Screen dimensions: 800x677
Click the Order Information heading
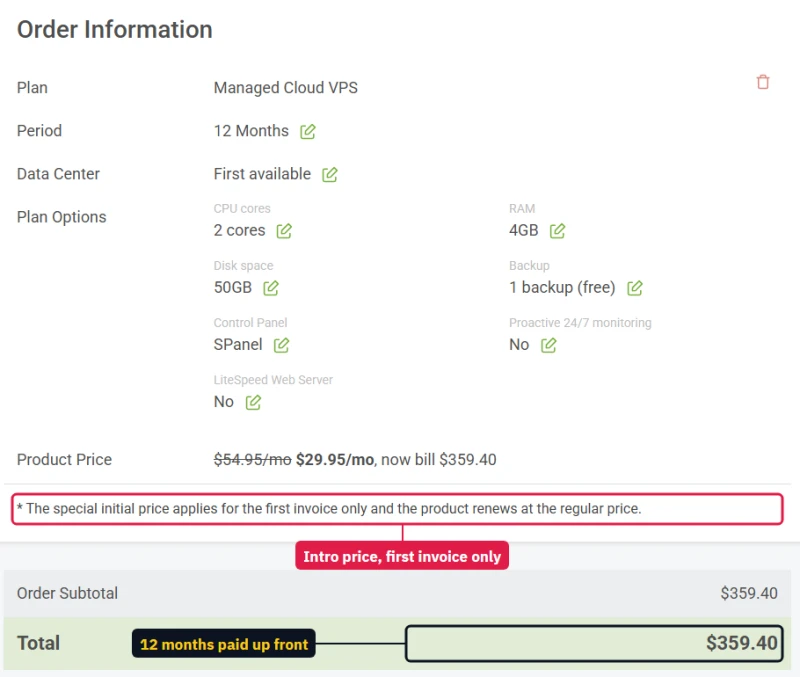pyautogui.click(x=115, y=30)
